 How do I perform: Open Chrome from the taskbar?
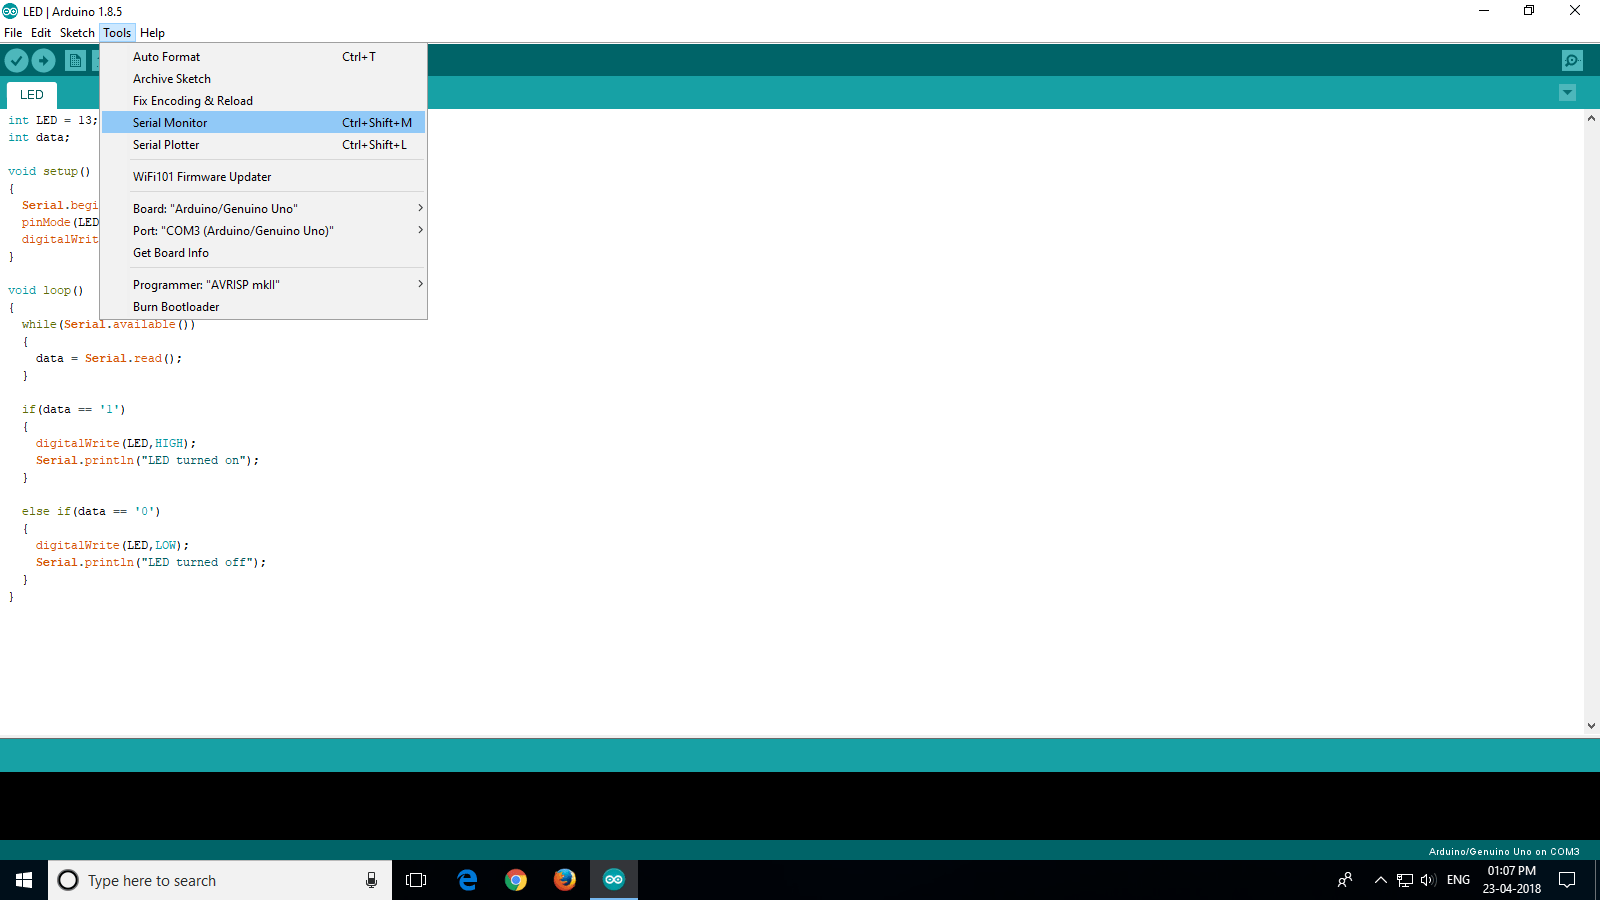click(516, 880)
